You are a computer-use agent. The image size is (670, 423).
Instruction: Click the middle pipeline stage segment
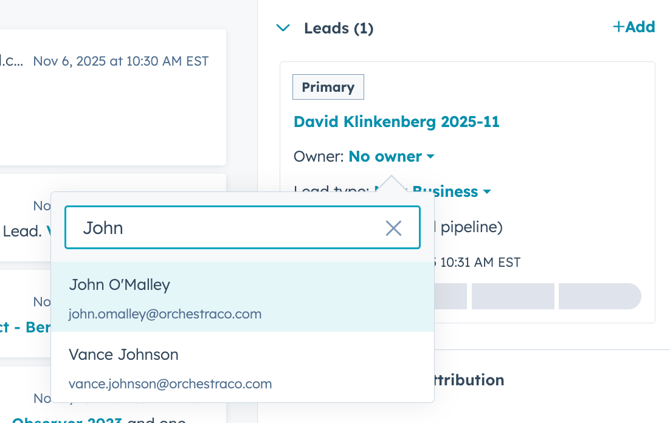click(x=513, y=296)
